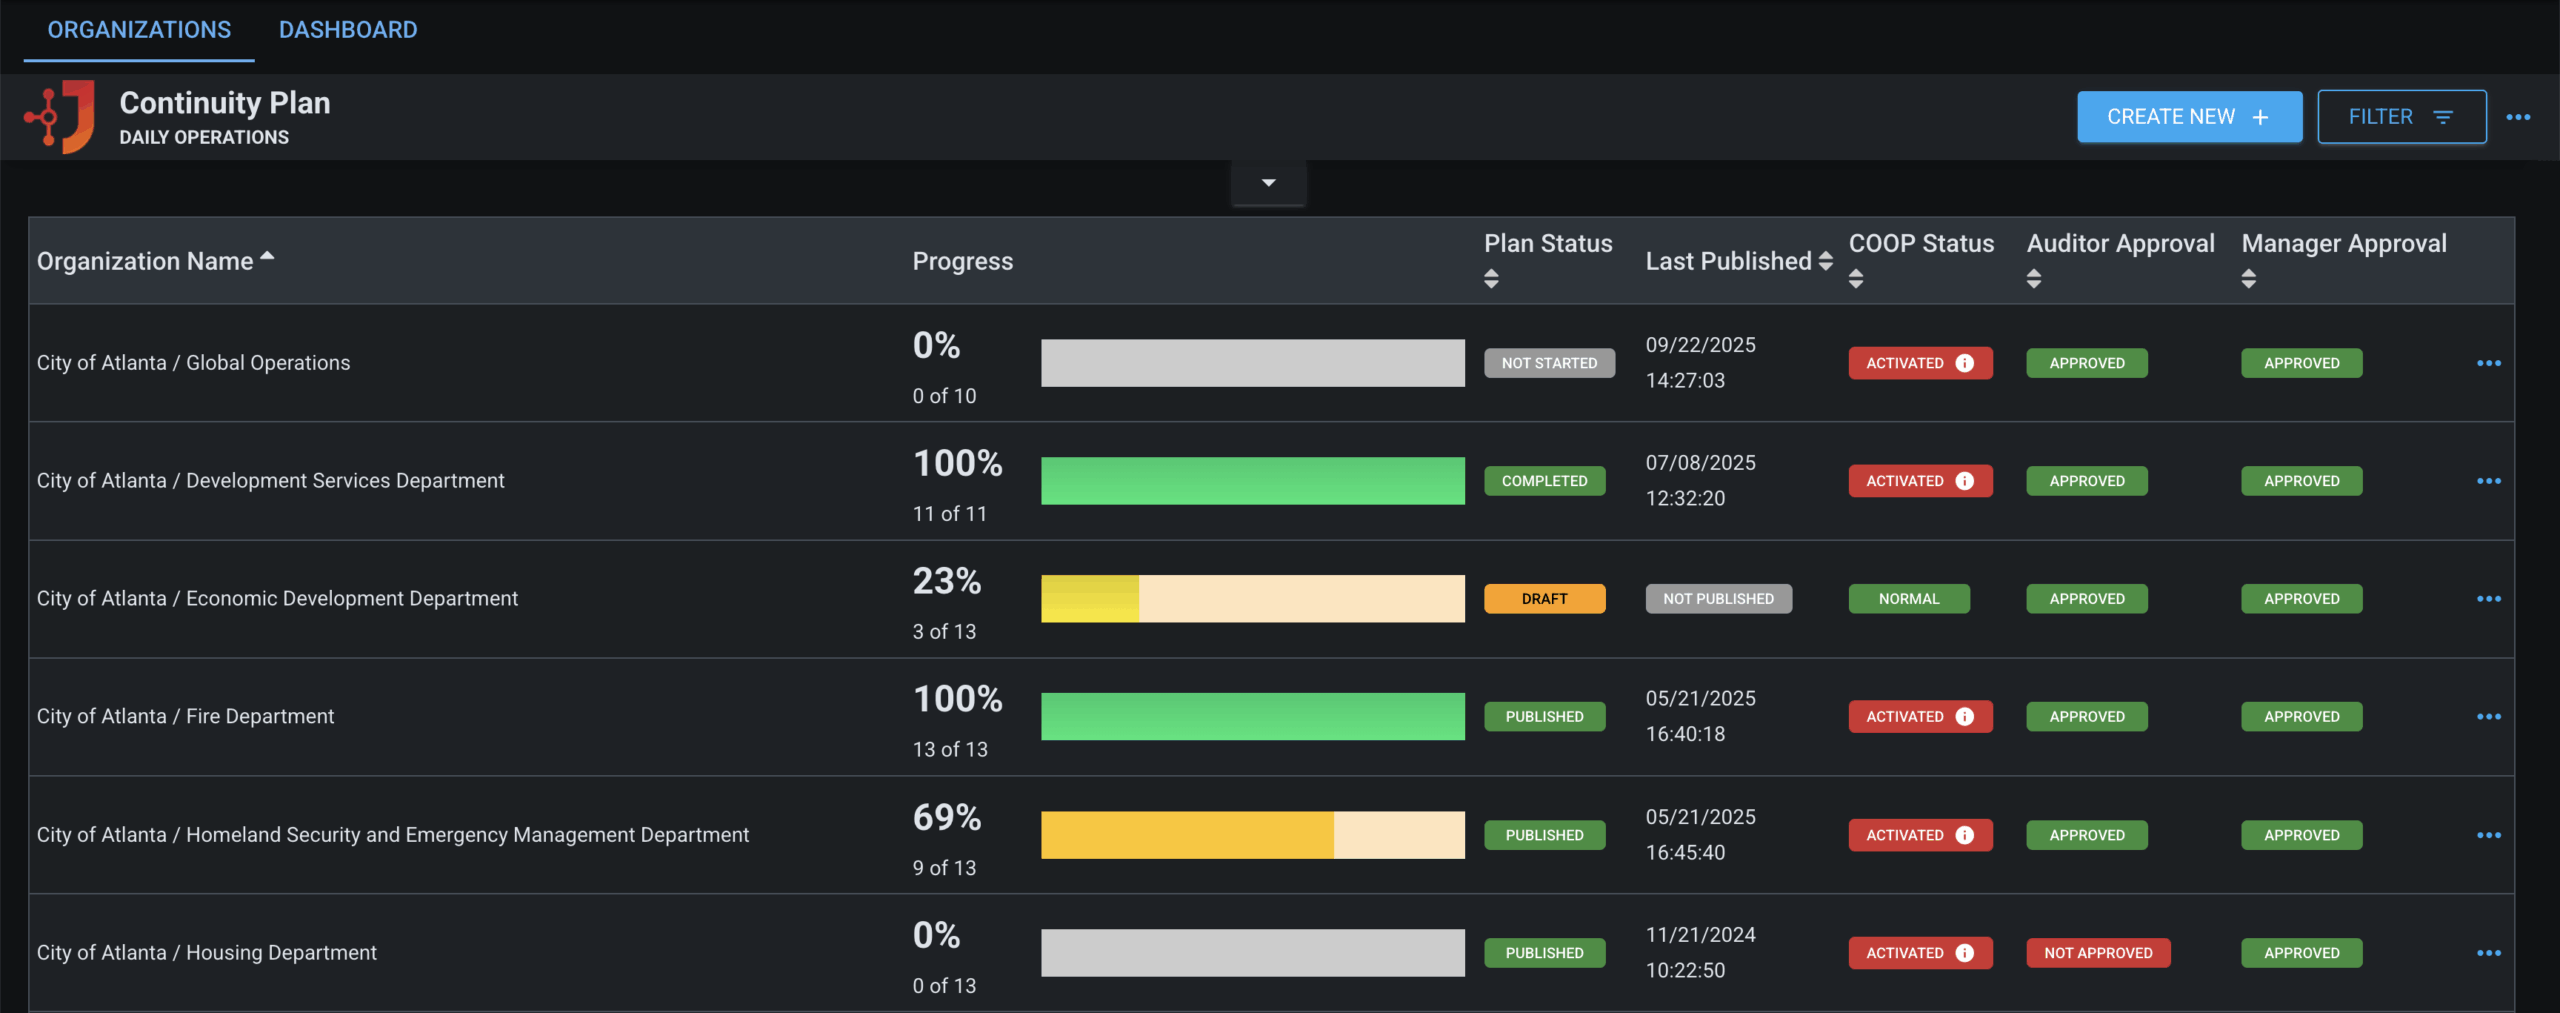Toggle sorting on Manager Approval column
The width and height of the screenshot is (2560, 1013).
click(x=2248, y=279)
